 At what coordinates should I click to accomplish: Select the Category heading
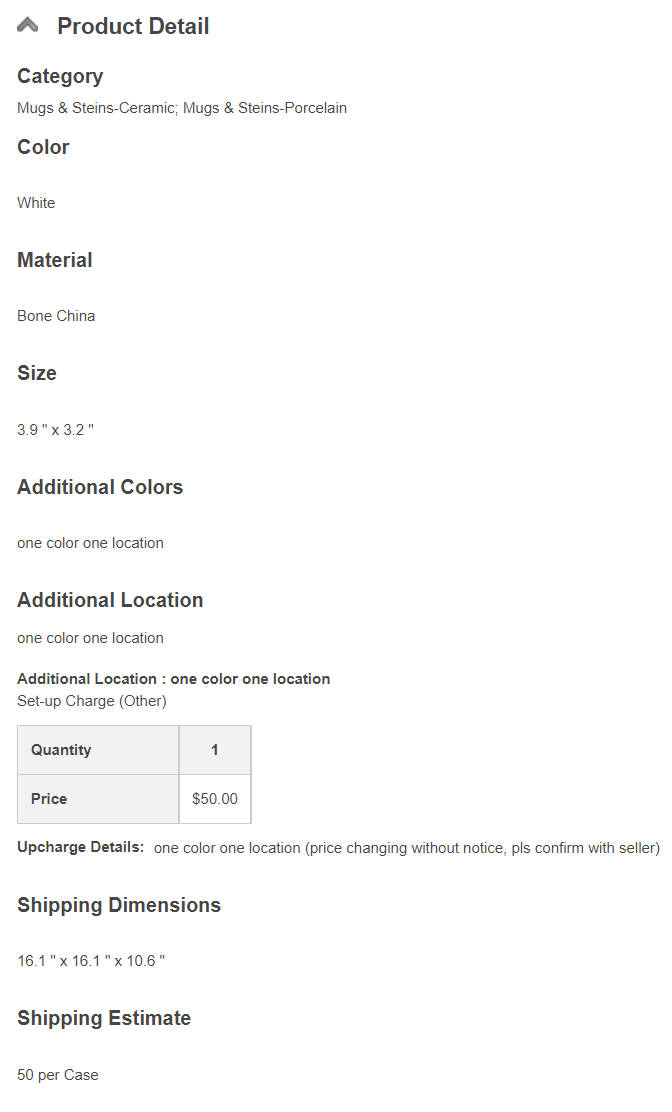click(60, 76)
